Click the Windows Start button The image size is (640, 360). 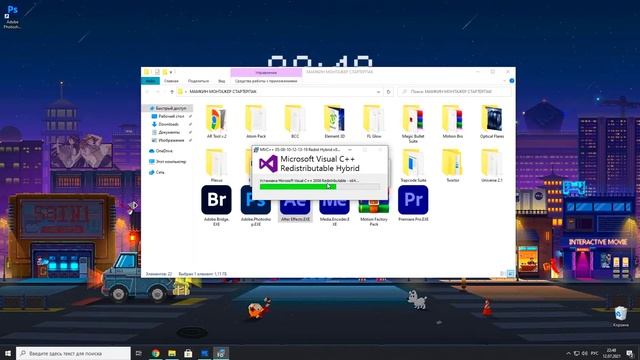click(x=8, y=353)
